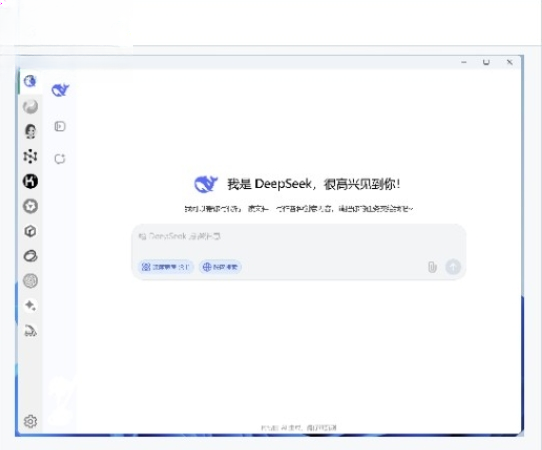
Task: Open the four-point sparkle assistant icon
Action: point(30,306)
